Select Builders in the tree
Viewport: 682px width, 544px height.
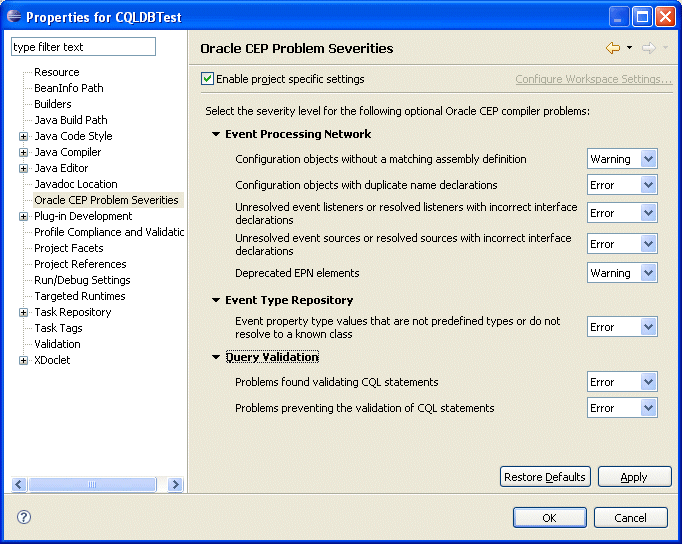pyautogui.click(x=53, y=104)
